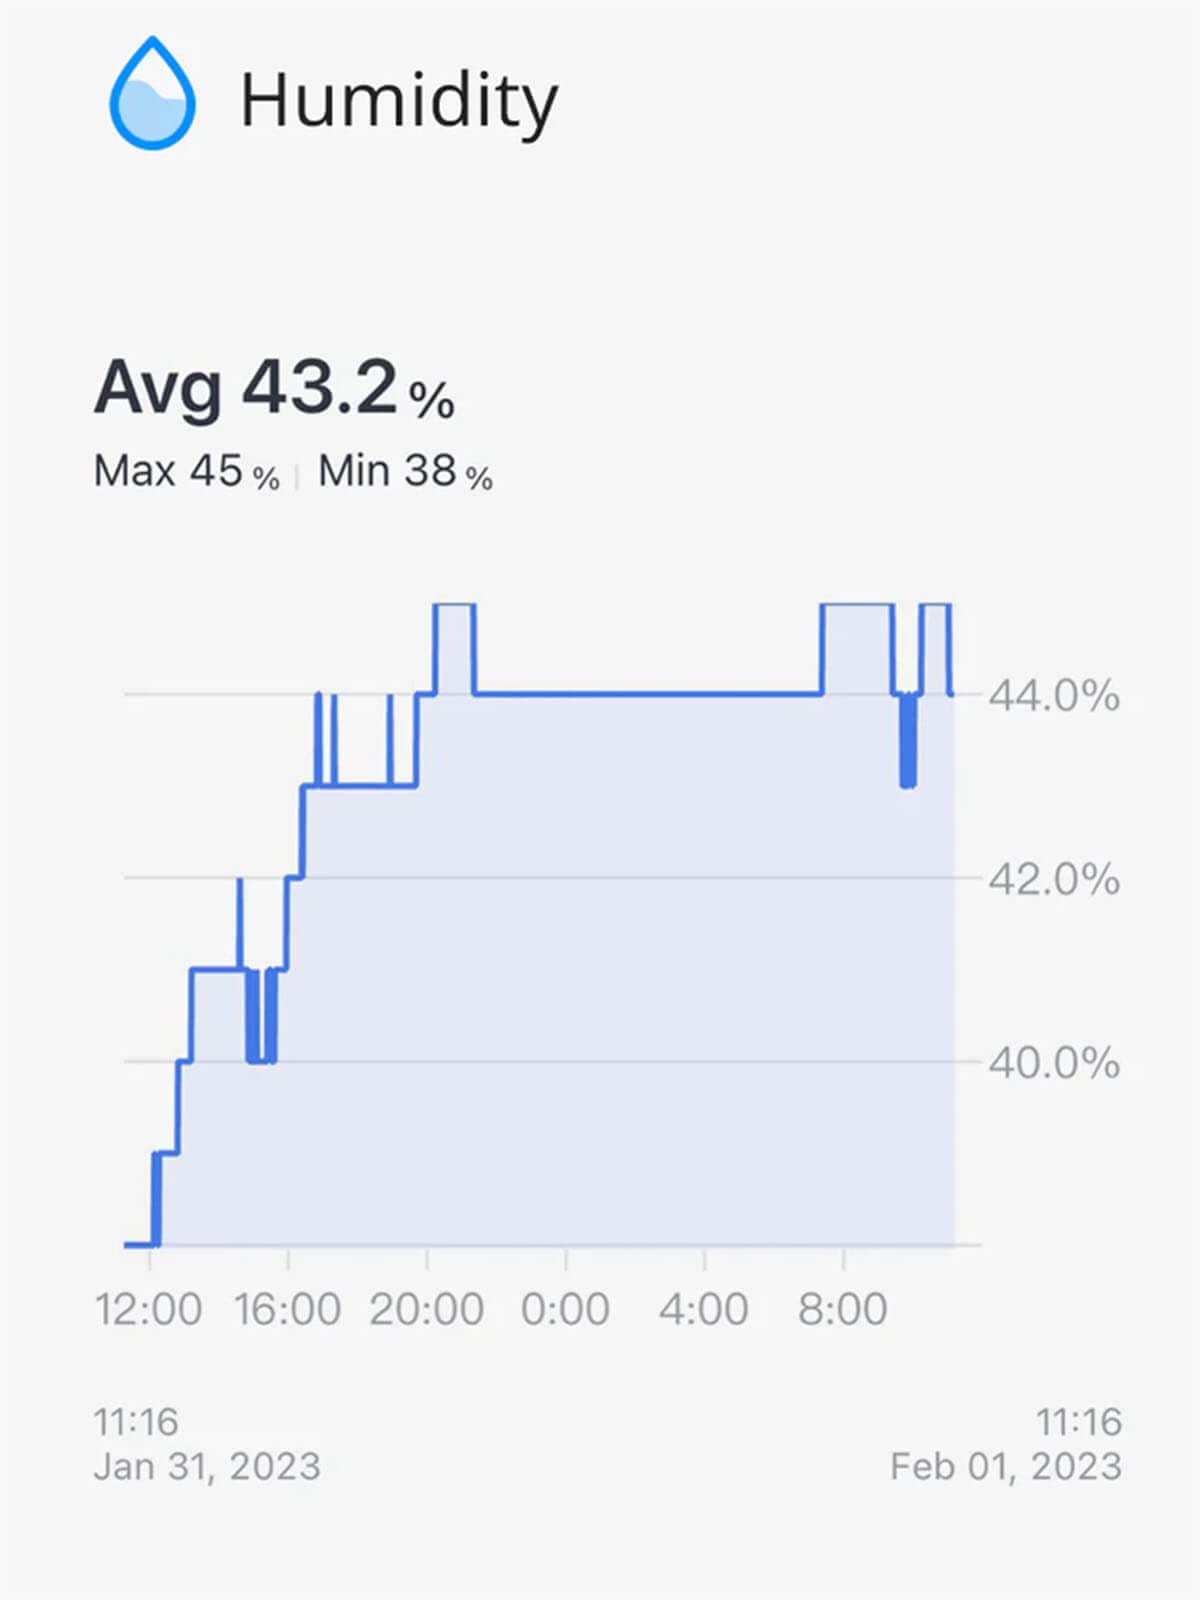Tap the lowest graph step near 12:00

[140, 1244]
